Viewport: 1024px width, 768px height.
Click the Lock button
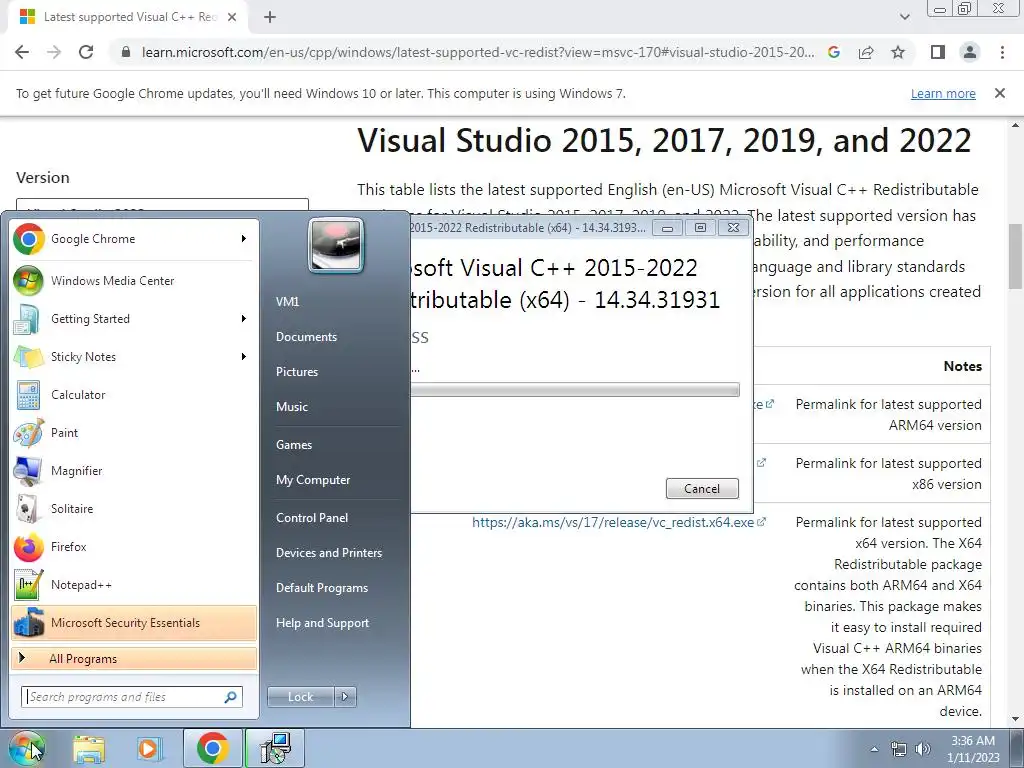(x=300, y=697)
